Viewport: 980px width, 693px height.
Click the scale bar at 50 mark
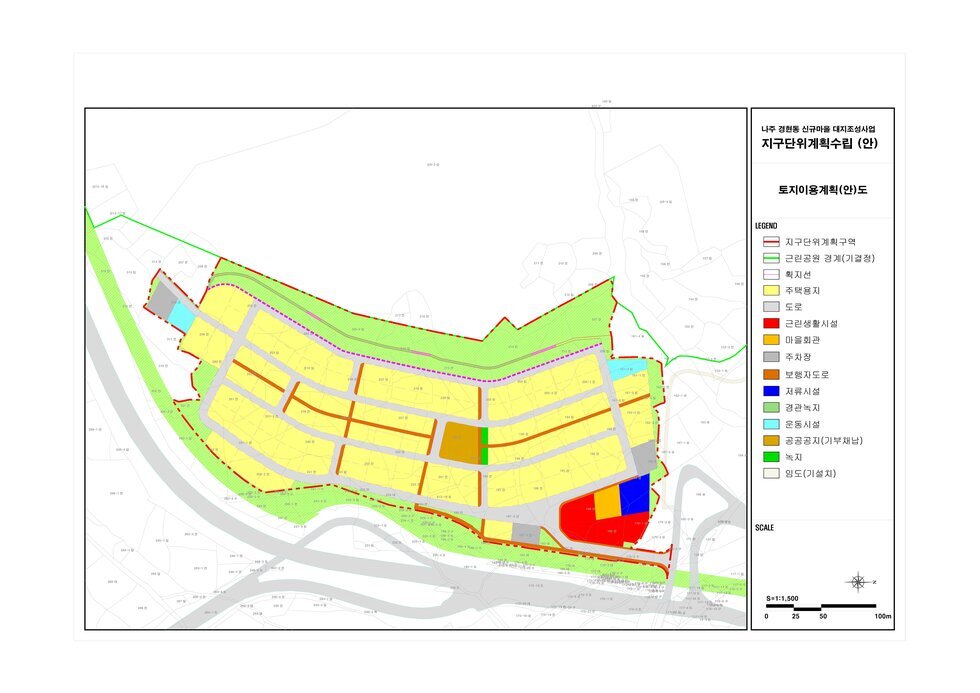[822, 606]
